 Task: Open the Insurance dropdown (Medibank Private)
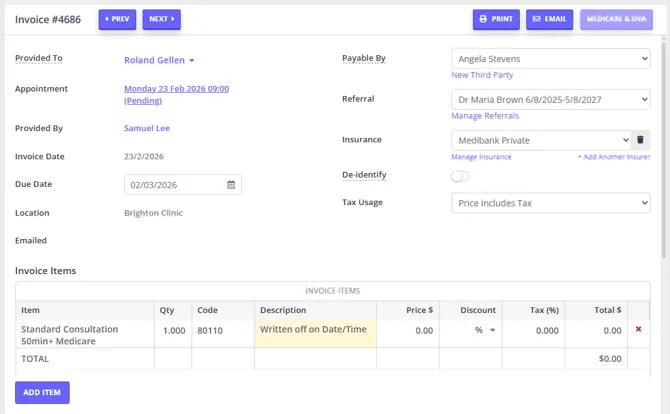coord(541,140)
